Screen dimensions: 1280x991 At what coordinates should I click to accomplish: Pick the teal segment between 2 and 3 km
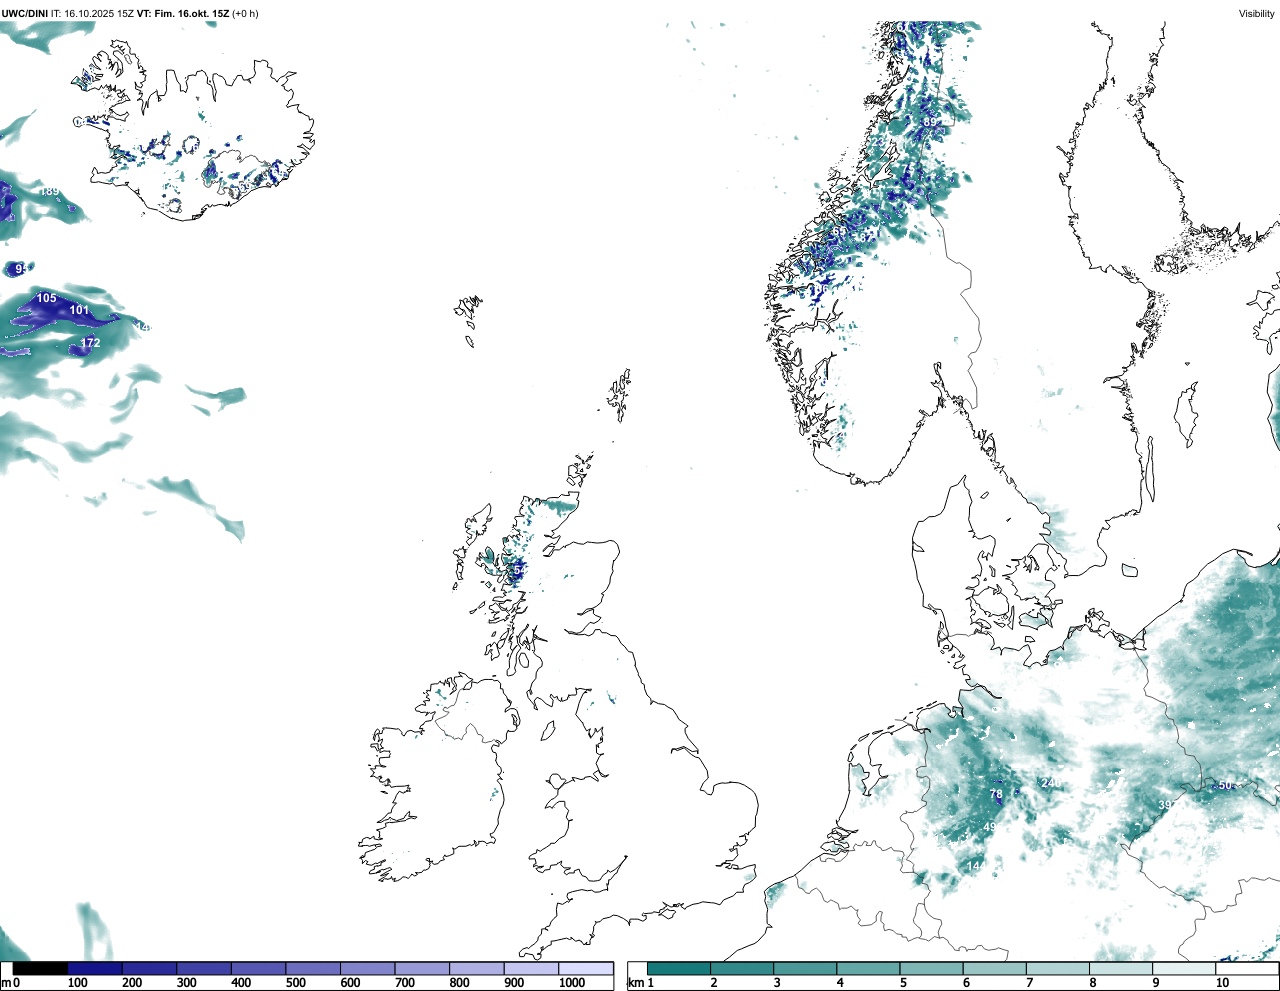pyautogui.click(x=742, y=968)
